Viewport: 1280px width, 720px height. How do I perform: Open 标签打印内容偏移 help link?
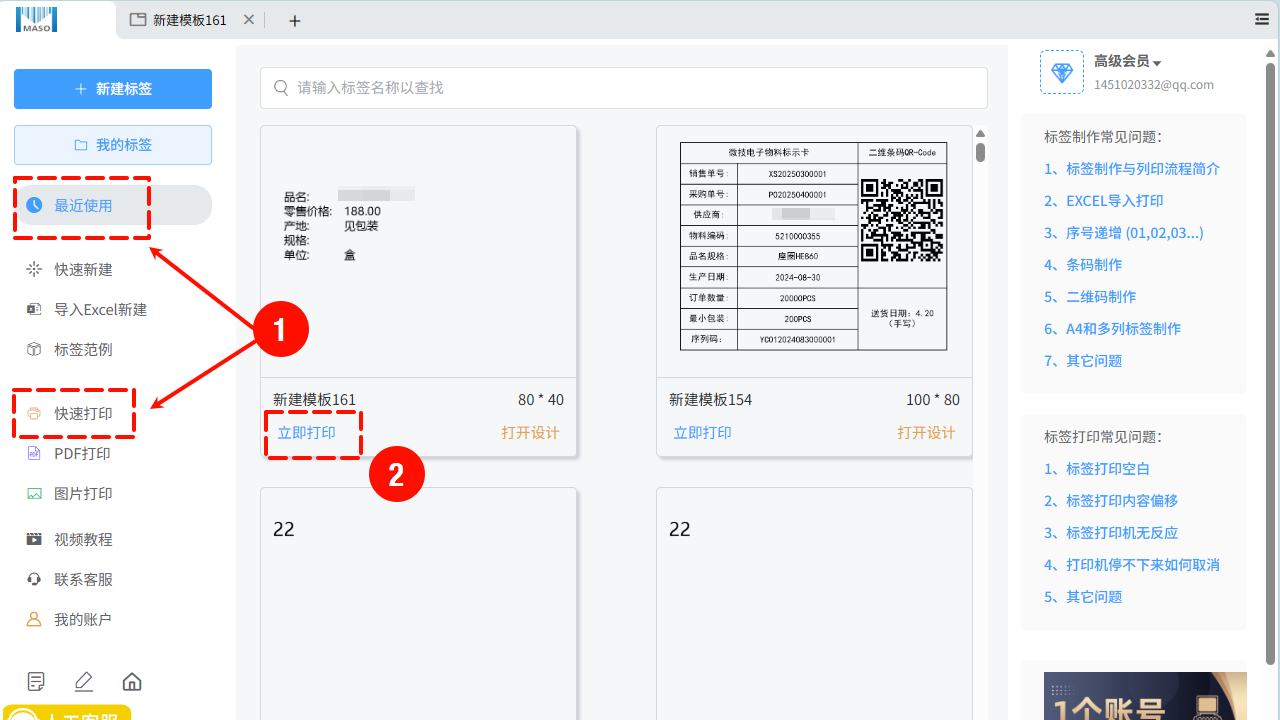click(x=1111, y=501)
